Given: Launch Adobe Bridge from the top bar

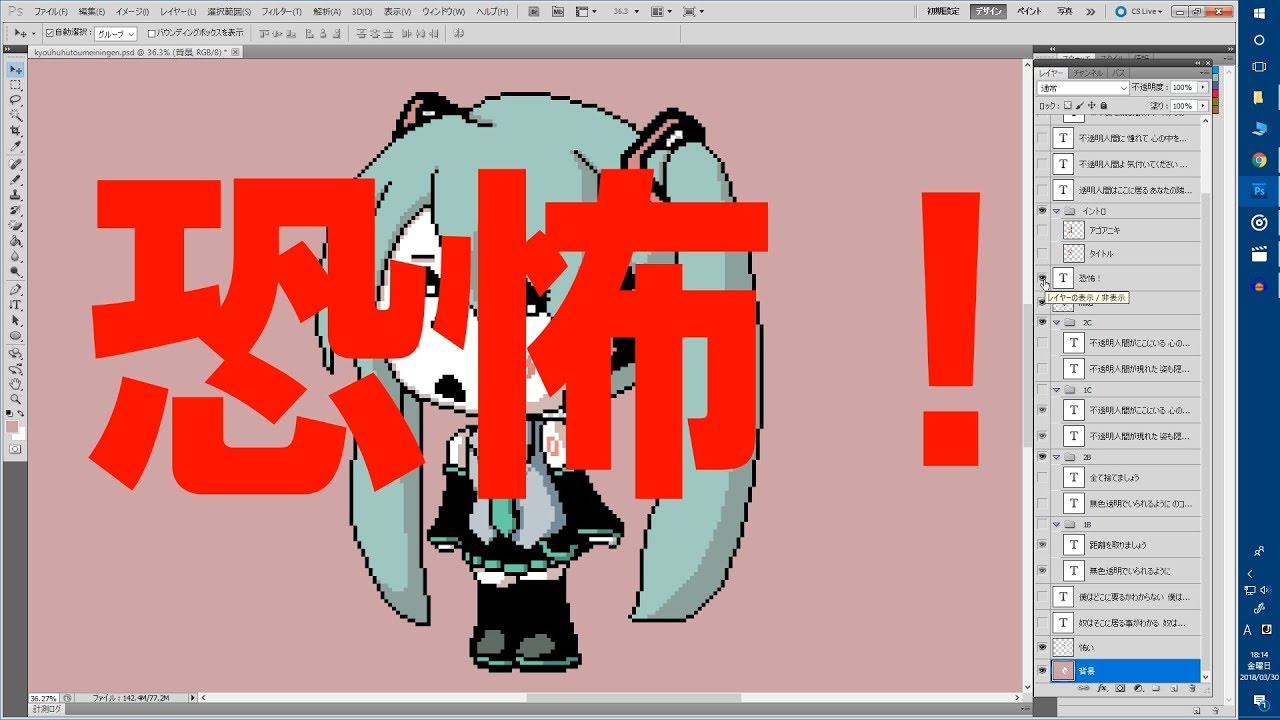Looking at the screenshot, I should pyautogui.click(x=532, y=11).
